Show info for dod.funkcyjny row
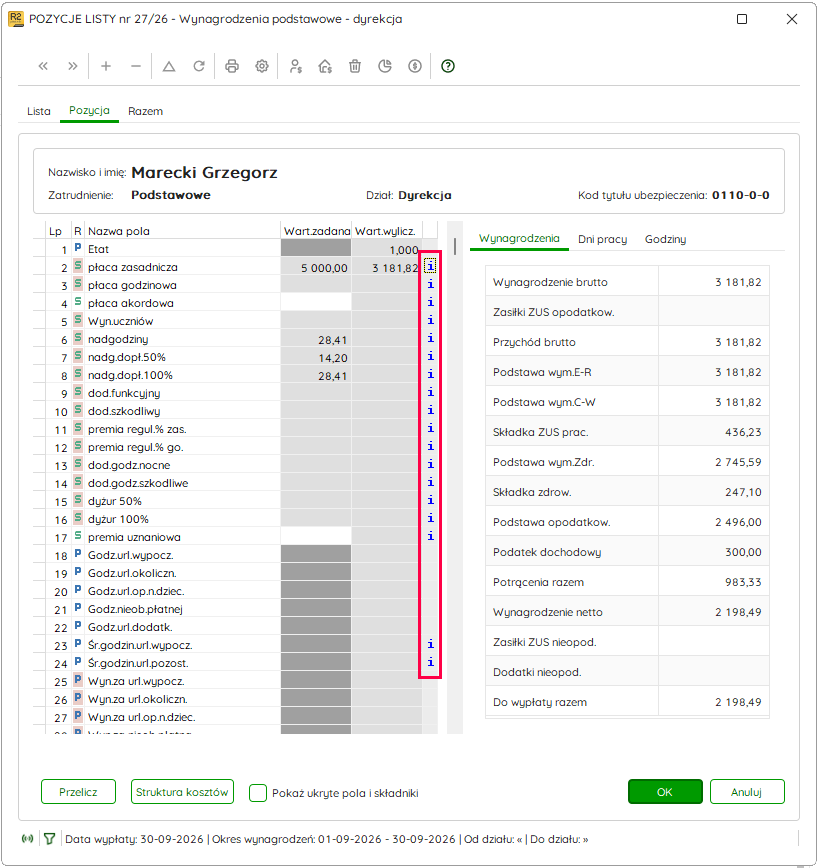The height and width of the screenshot is (868, 818). [x=431, y=392]
